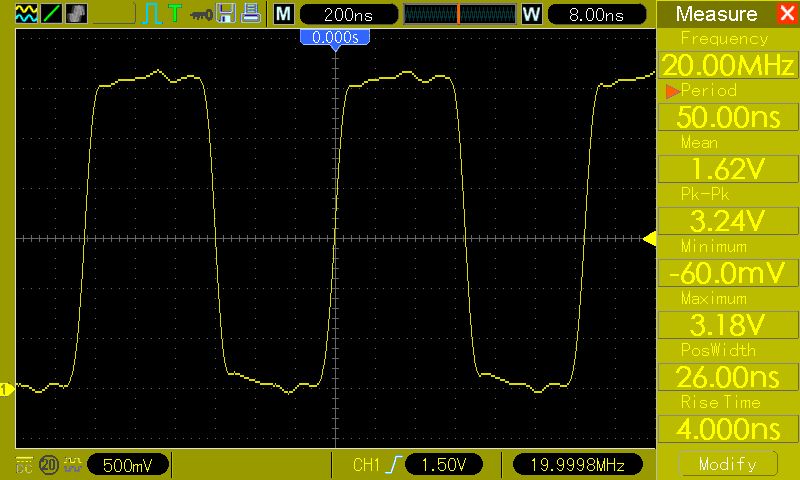Click the -60.0mV minimum value
Screen dimensions: 800x480
pyautogui.click(x=728, y=273)
